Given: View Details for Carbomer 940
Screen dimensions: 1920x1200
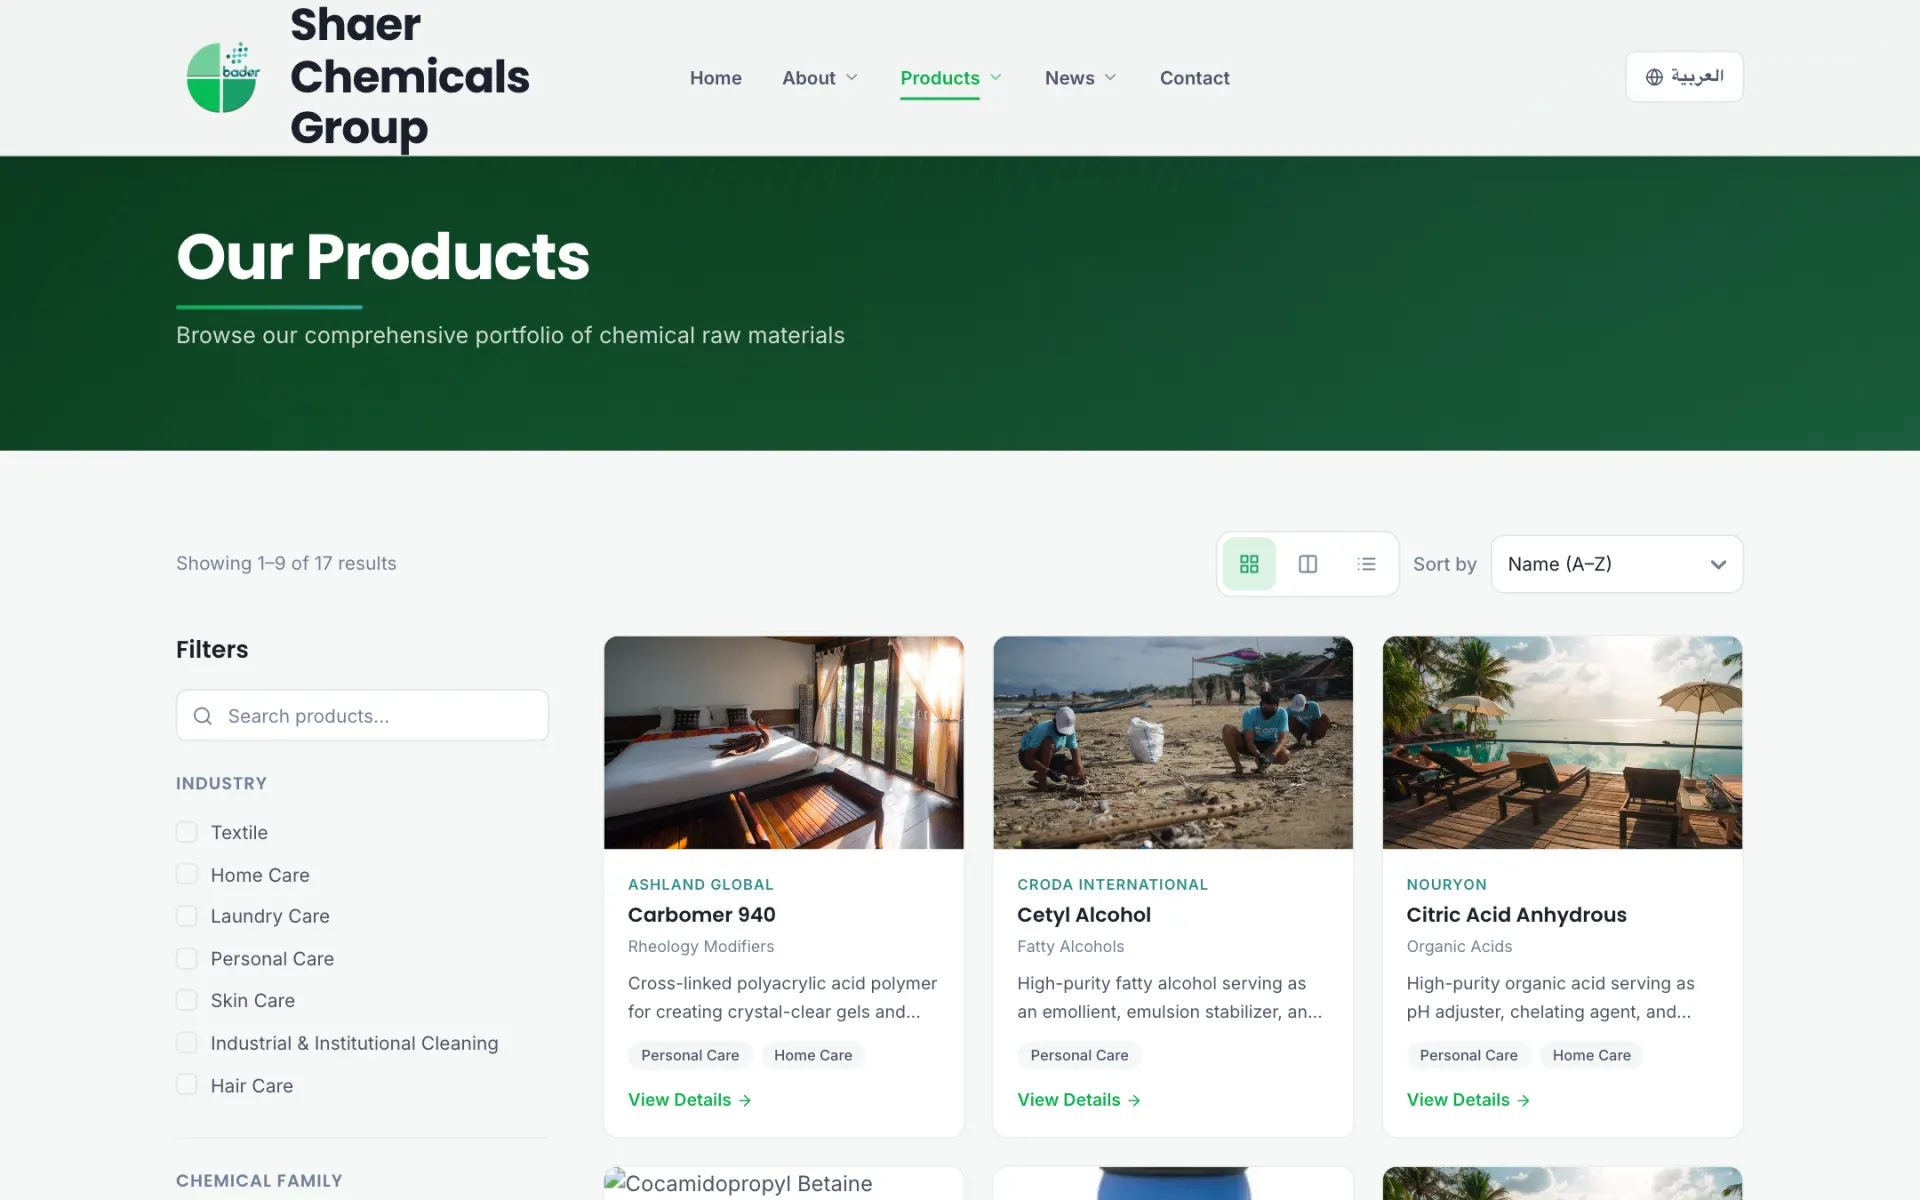Looking at the screenshot, I should click(689, 1100).
